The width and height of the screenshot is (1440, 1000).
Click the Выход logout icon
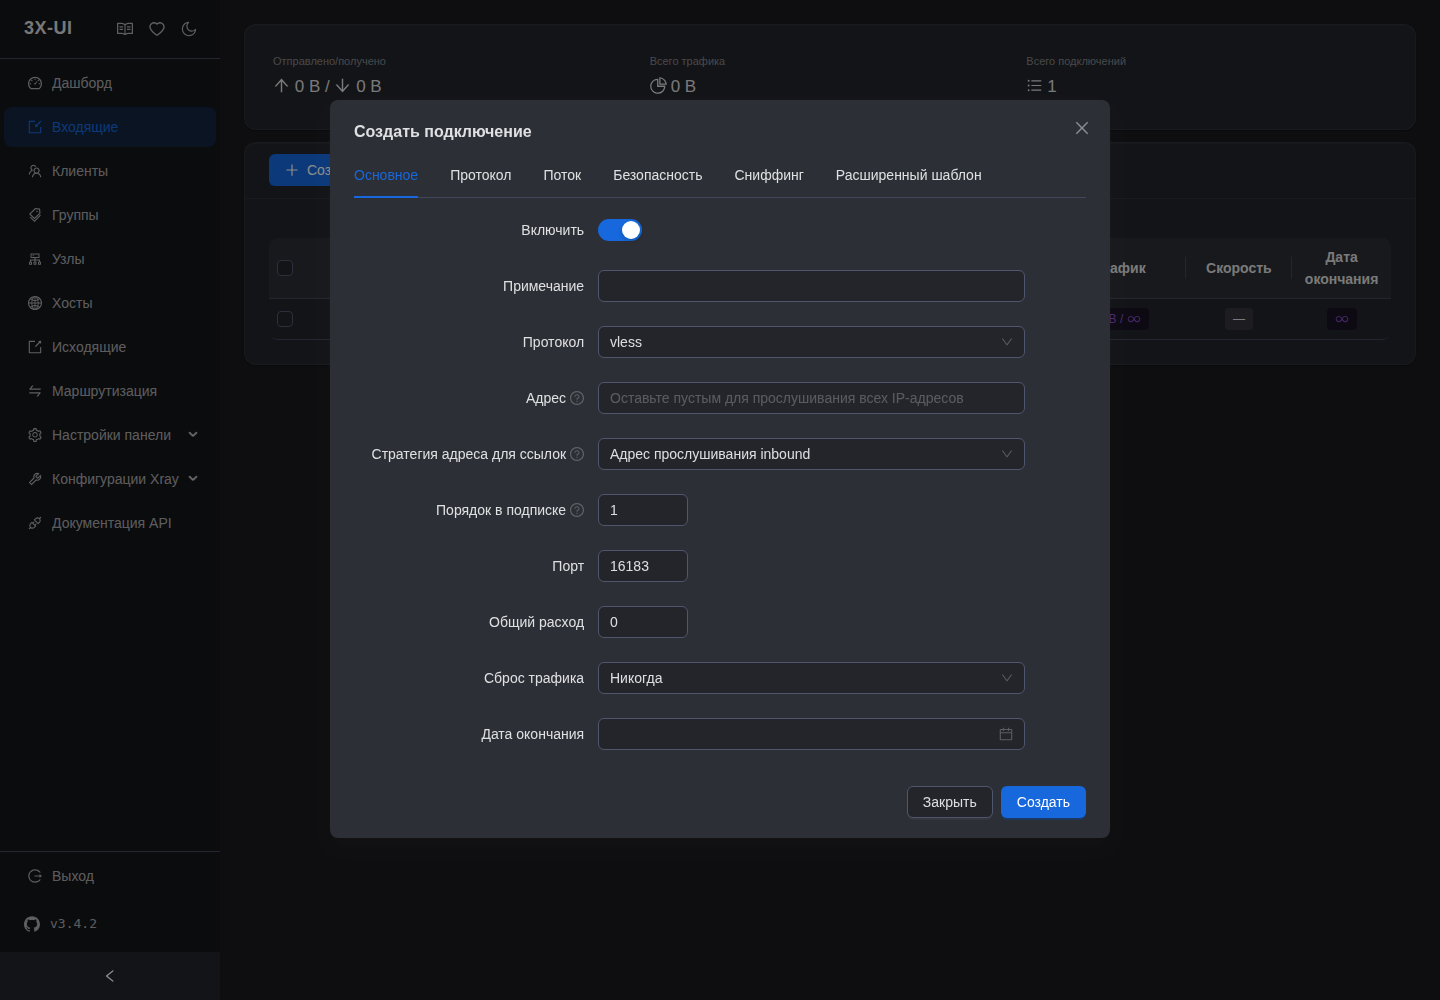[x=35, y=876]
